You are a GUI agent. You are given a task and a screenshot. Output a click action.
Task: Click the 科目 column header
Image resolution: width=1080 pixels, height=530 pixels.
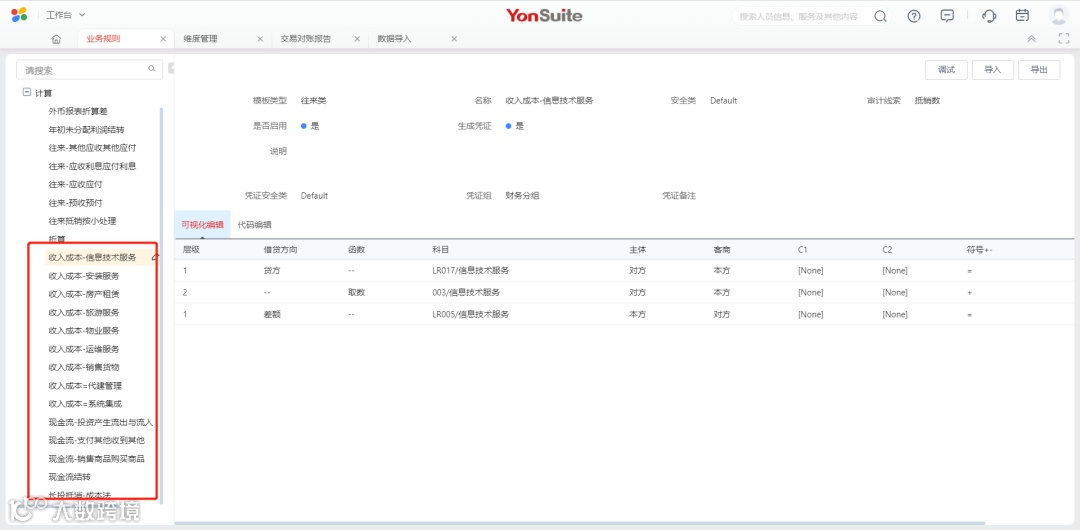pos(441,249)
